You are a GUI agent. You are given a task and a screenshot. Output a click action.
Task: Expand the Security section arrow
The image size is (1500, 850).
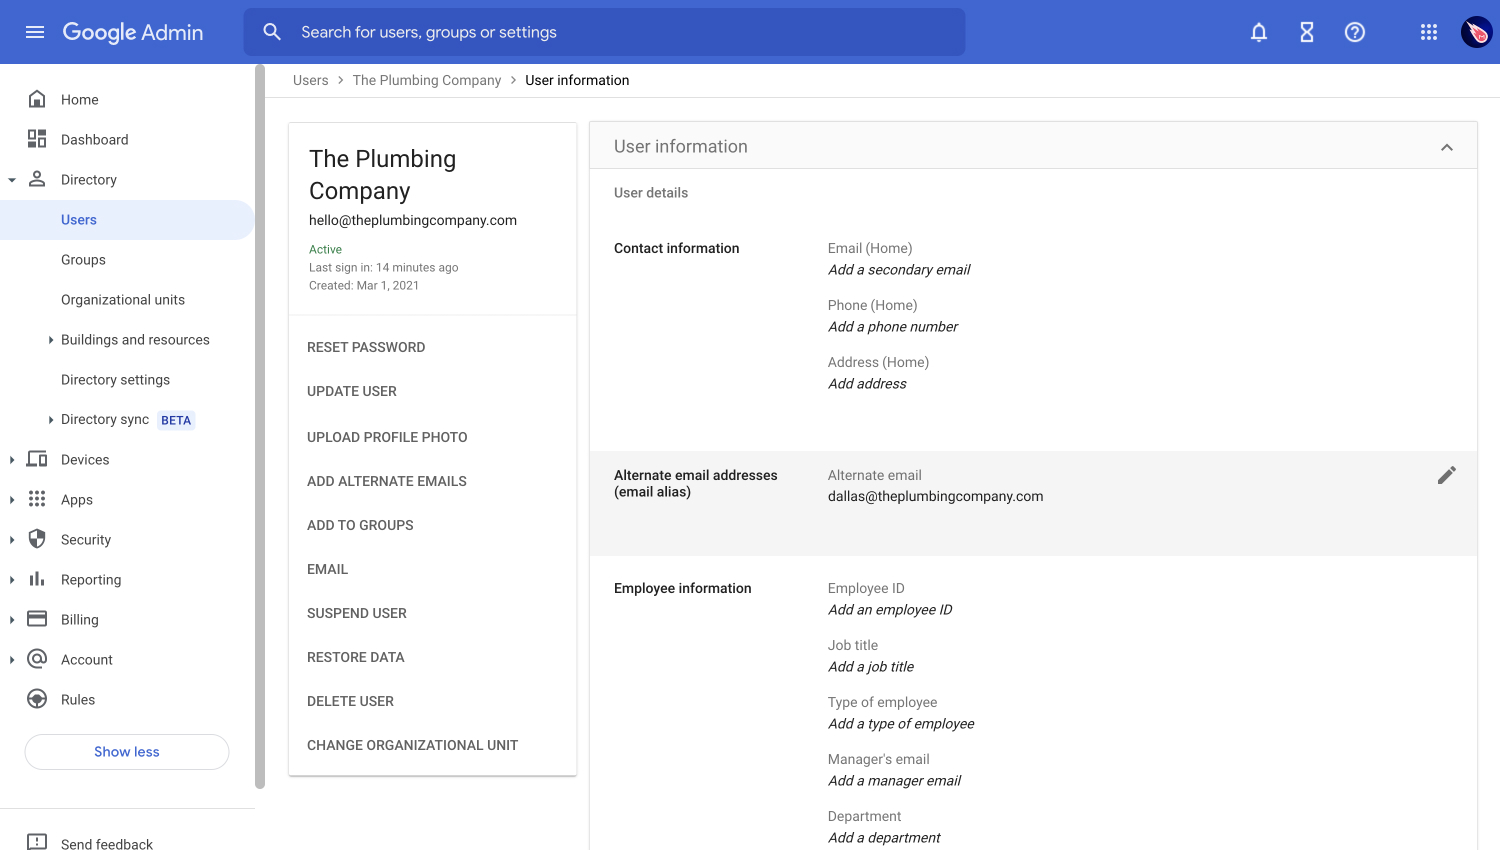tap(12, 540)
